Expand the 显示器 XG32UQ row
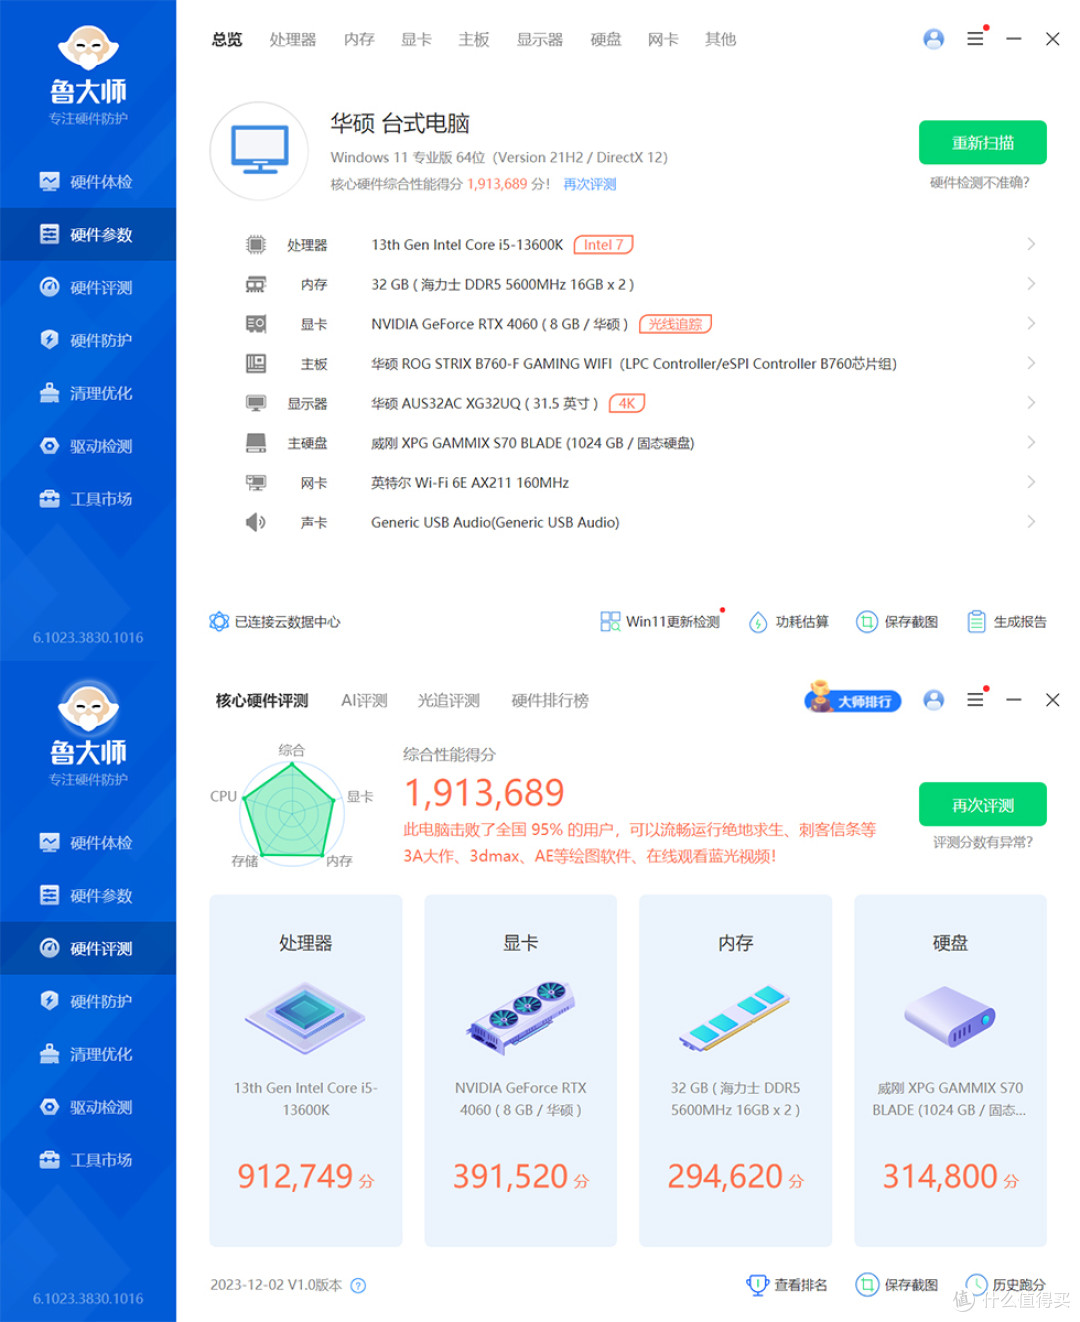 (640, 403)
